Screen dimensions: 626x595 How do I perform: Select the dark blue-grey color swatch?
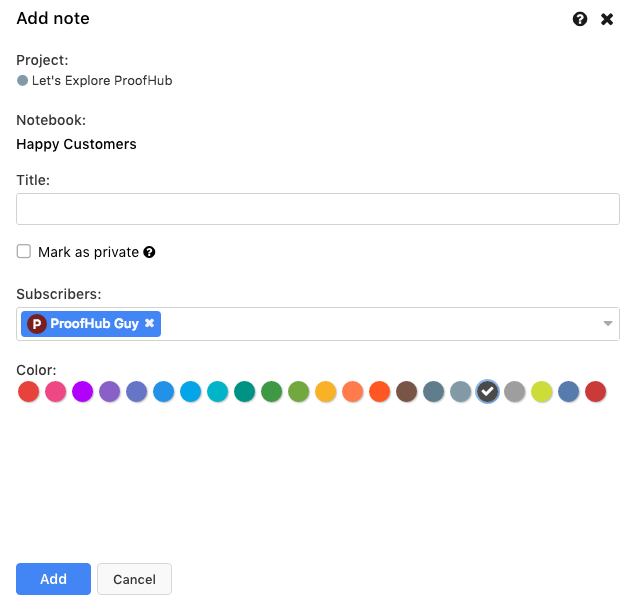pos(434,391)
